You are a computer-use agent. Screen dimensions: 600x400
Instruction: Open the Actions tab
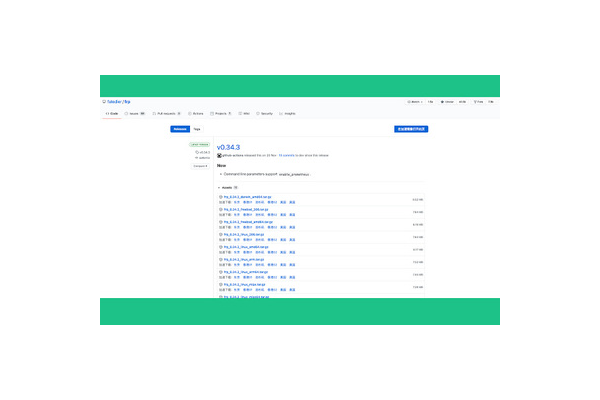(196, 113)
